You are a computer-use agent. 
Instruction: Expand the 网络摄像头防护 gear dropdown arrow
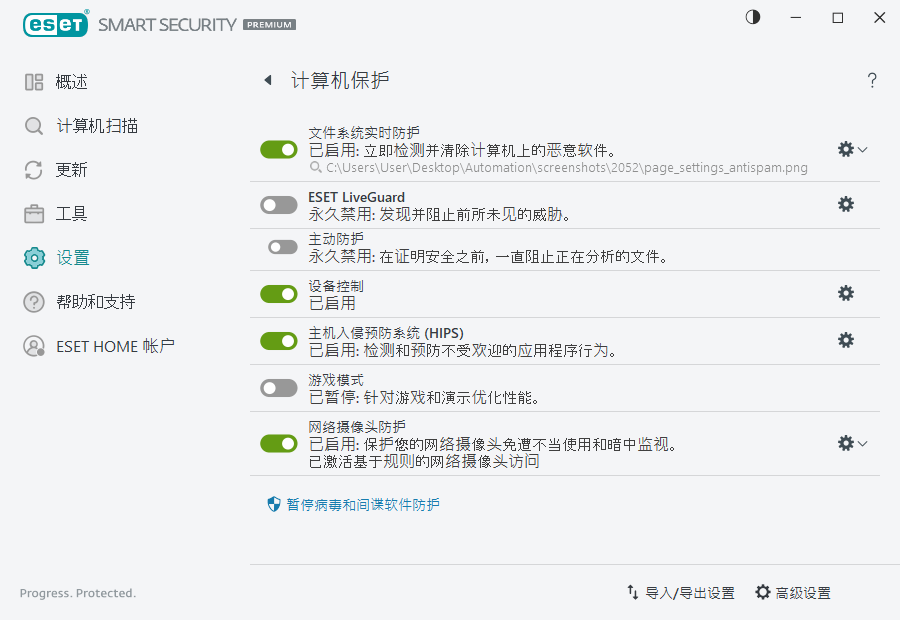(x=861, y=443)
